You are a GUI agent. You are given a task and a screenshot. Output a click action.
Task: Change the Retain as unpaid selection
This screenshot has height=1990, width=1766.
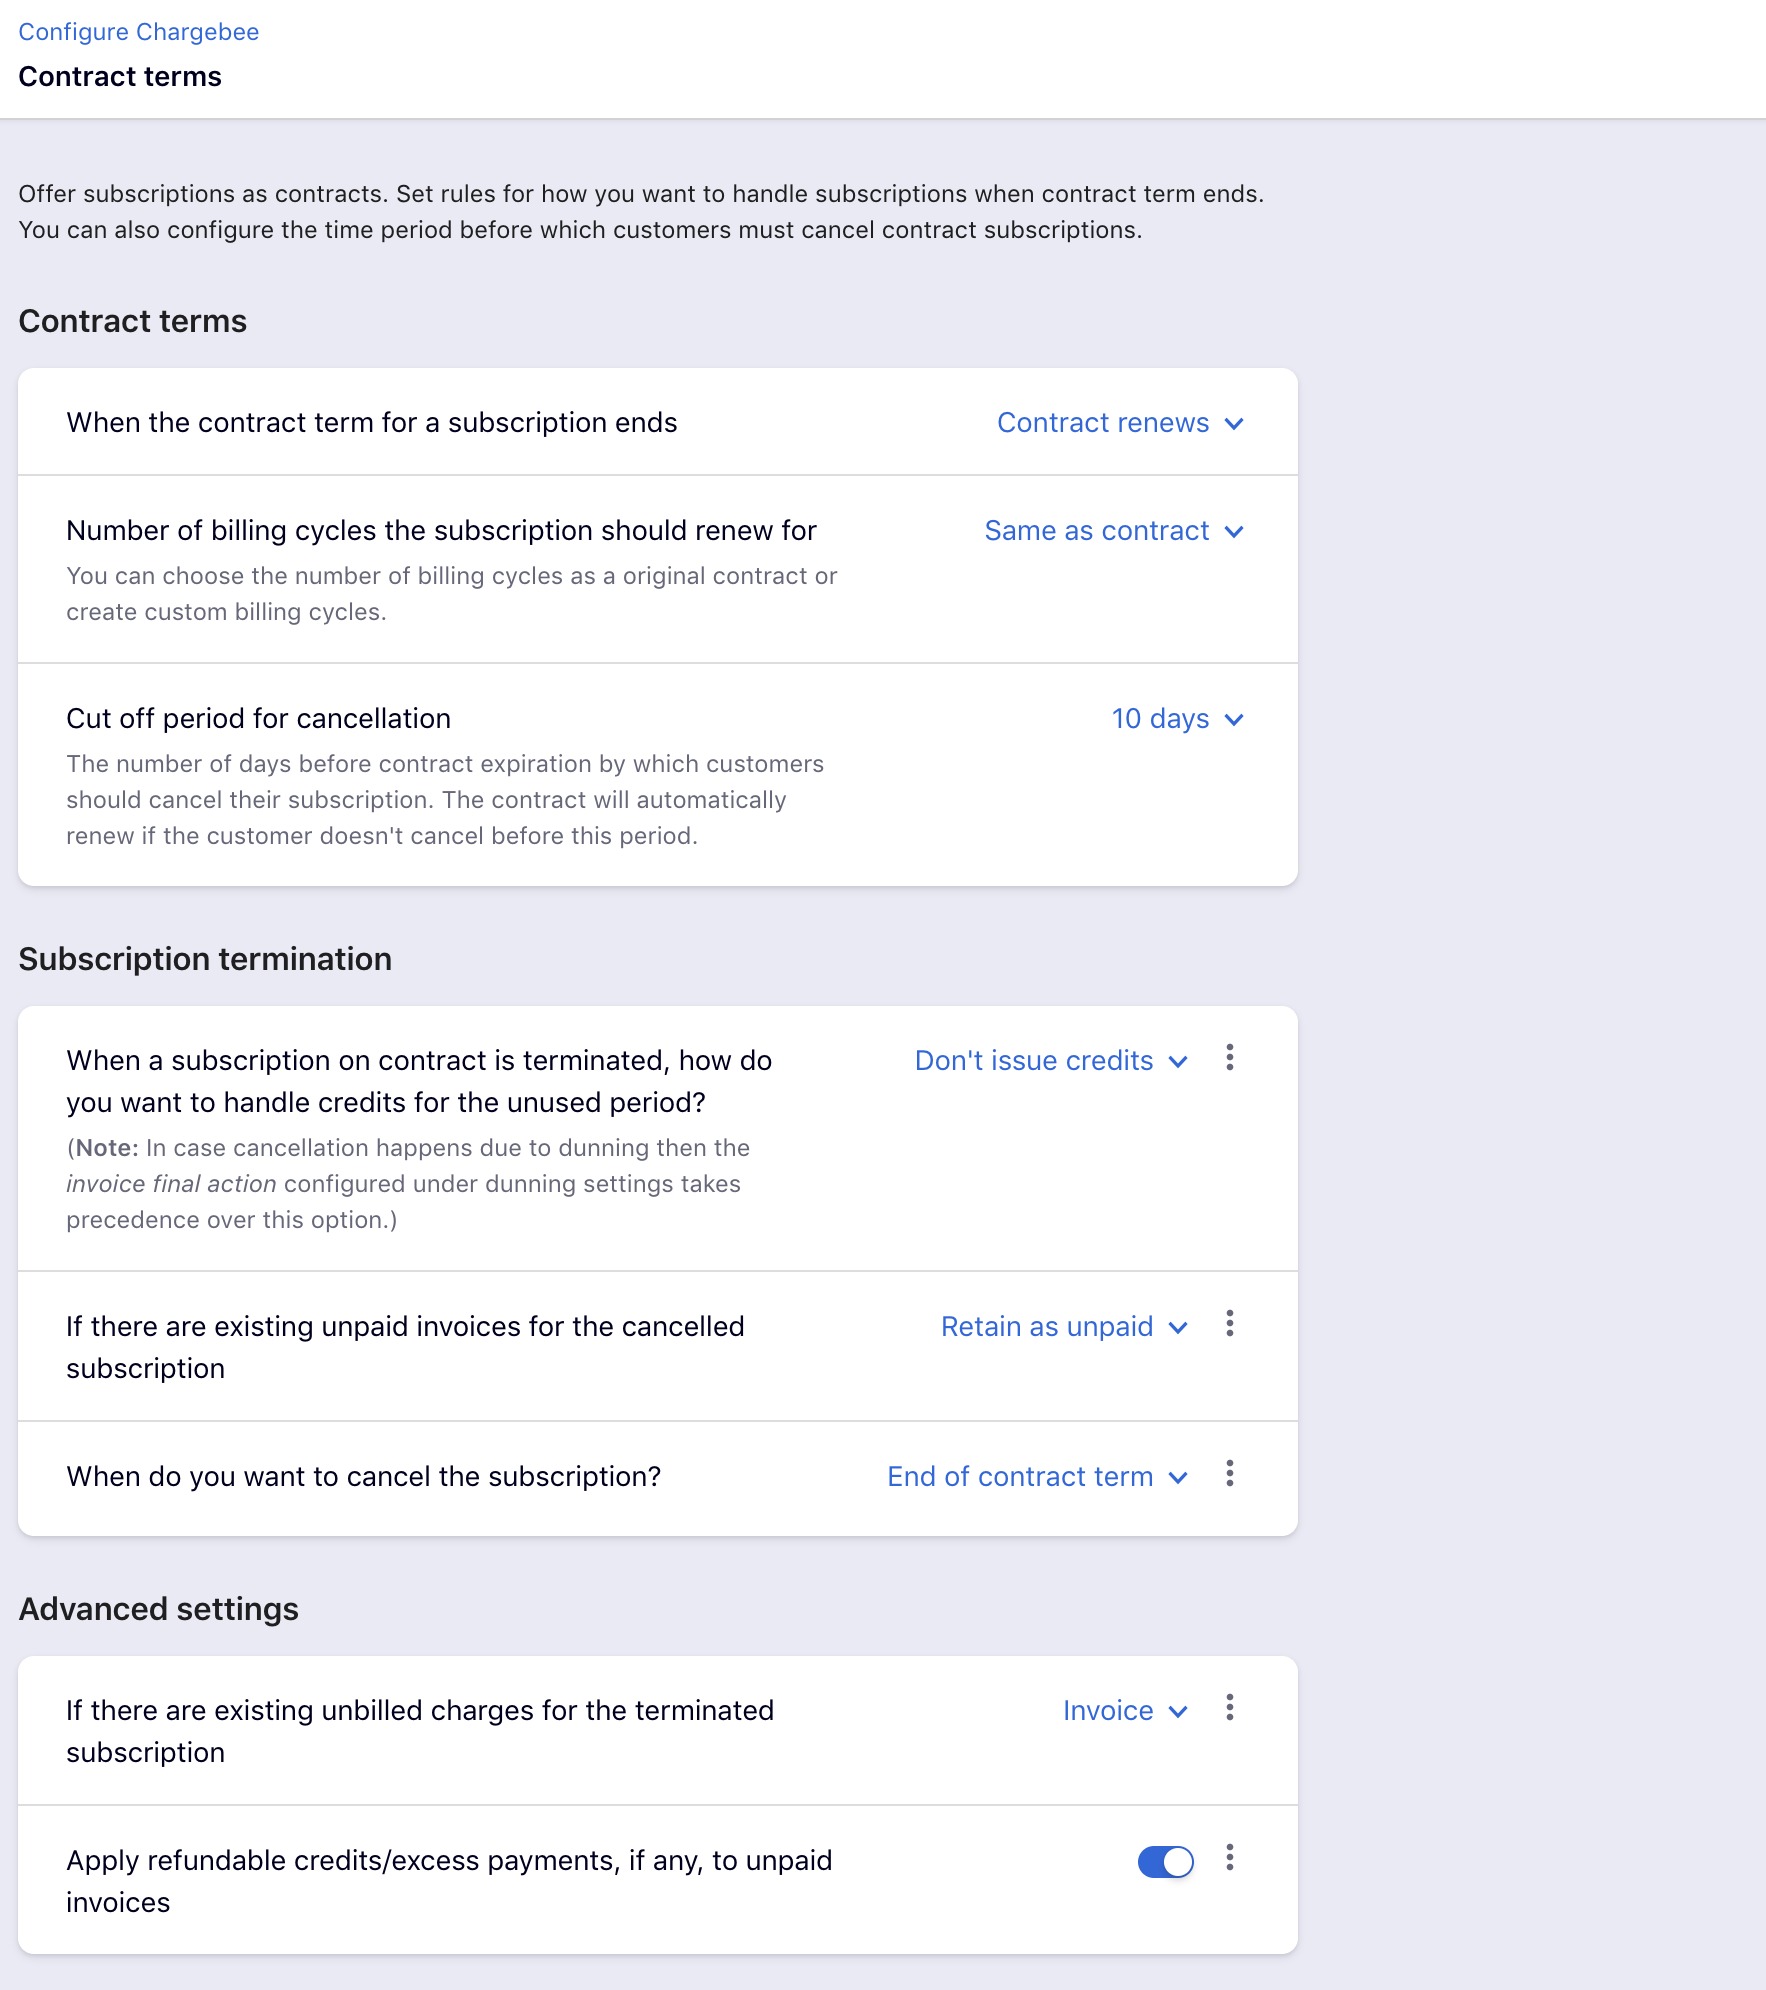tap(1047, 1327)
